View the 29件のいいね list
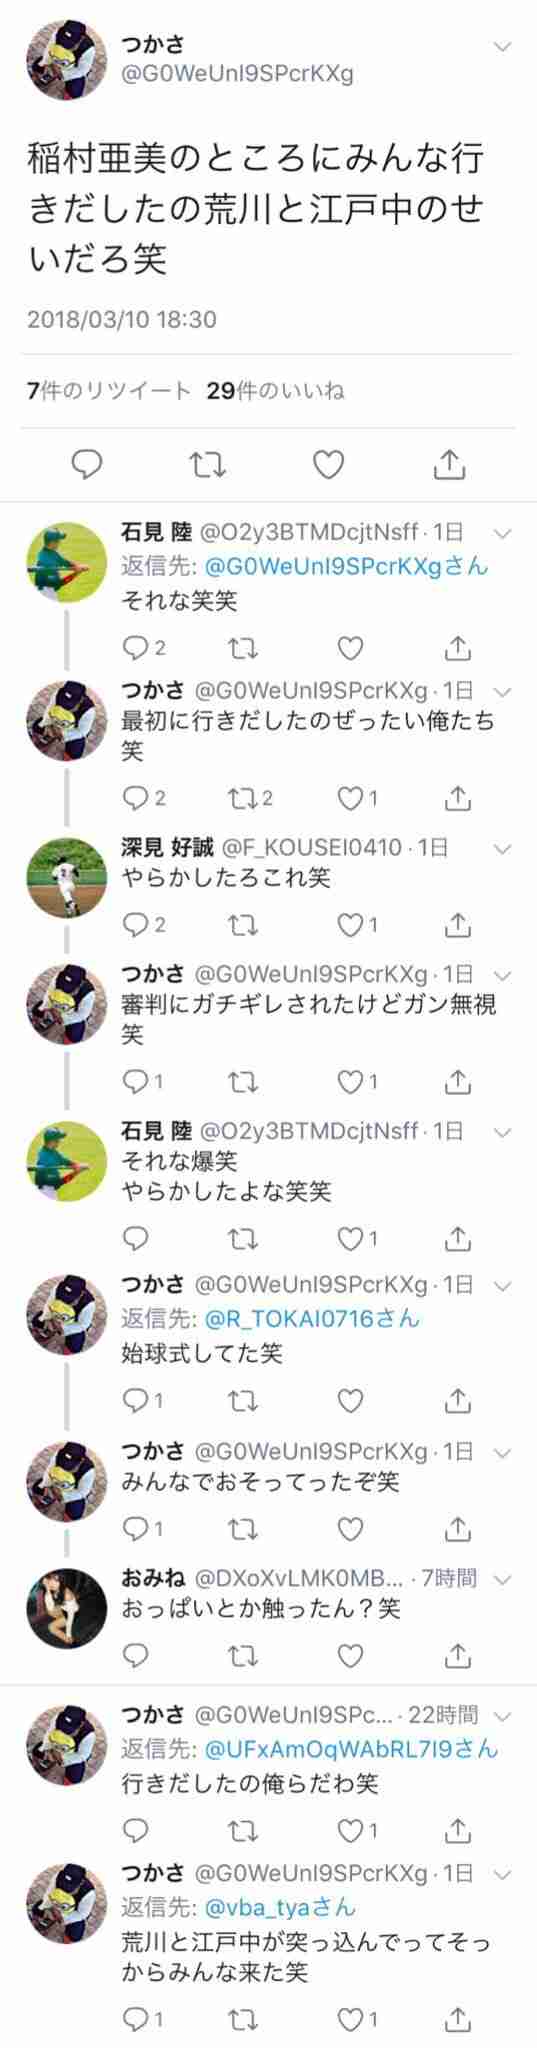537x2048 pixels. 275,391
